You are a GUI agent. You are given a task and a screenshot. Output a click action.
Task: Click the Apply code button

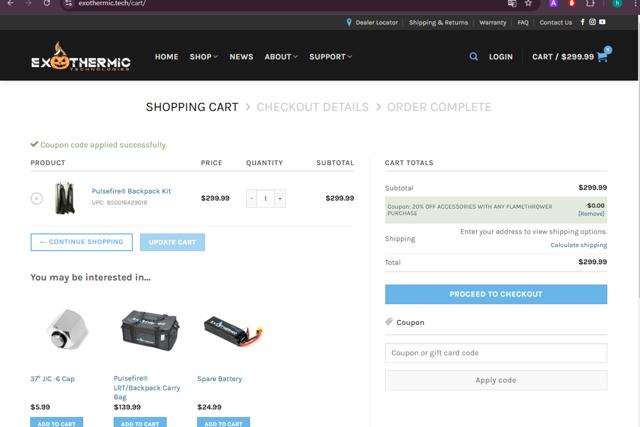pos(496,380)
